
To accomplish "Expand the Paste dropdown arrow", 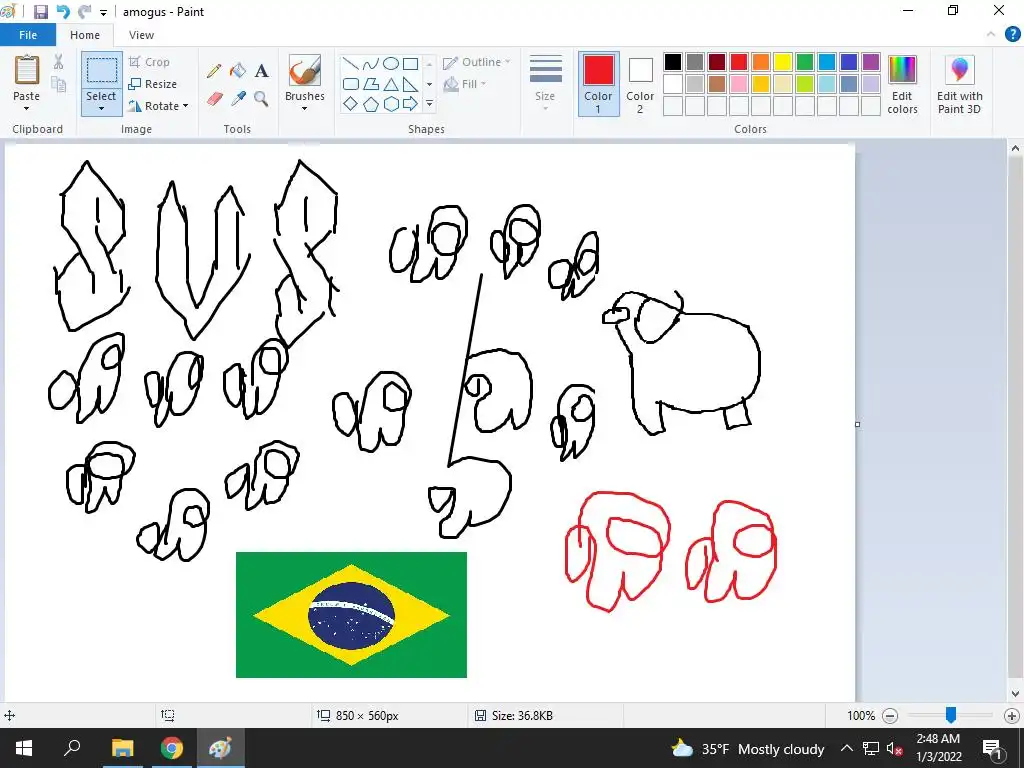I will (27, 108).
